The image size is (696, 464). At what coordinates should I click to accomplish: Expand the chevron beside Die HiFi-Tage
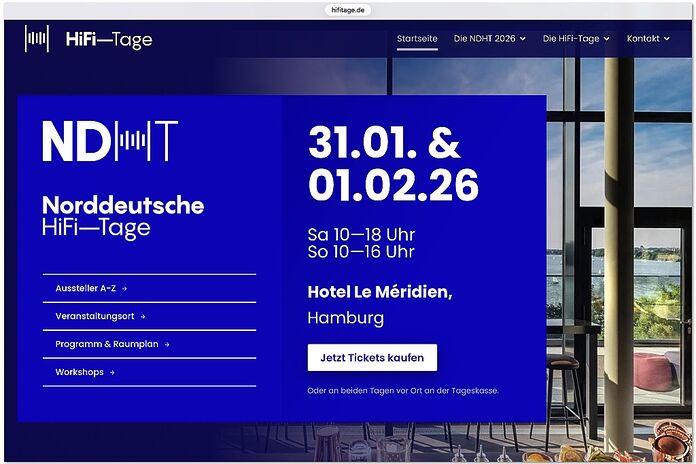point(606,39)
